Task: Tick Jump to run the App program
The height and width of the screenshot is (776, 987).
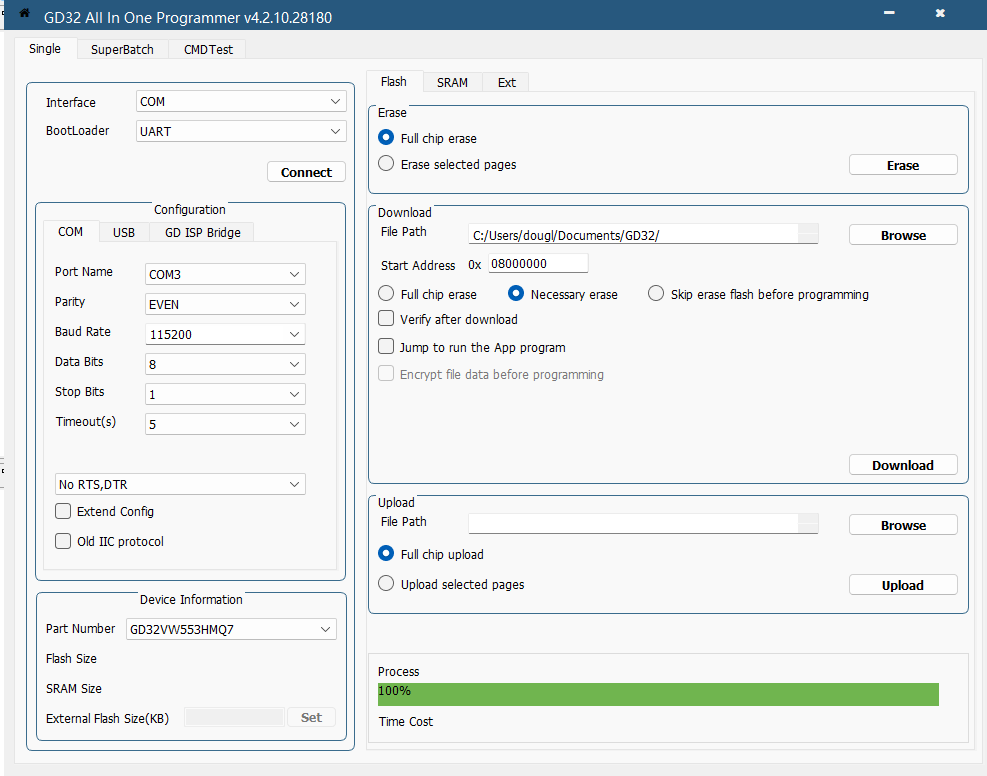Action: pyautogui.click(x=386, y=347)
